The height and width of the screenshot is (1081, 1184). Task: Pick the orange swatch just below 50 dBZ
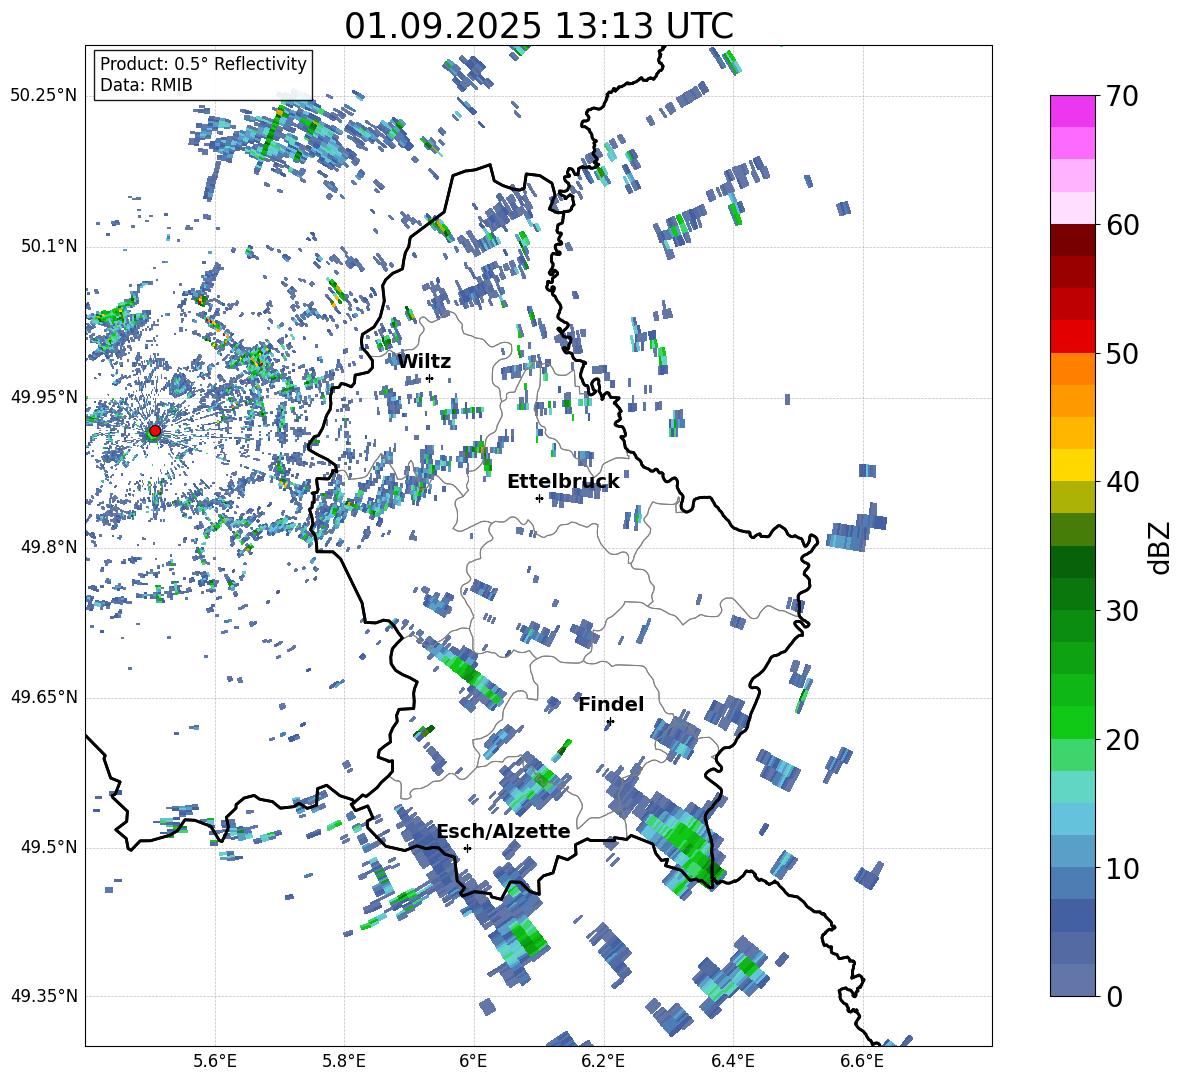coord(1072,368)
